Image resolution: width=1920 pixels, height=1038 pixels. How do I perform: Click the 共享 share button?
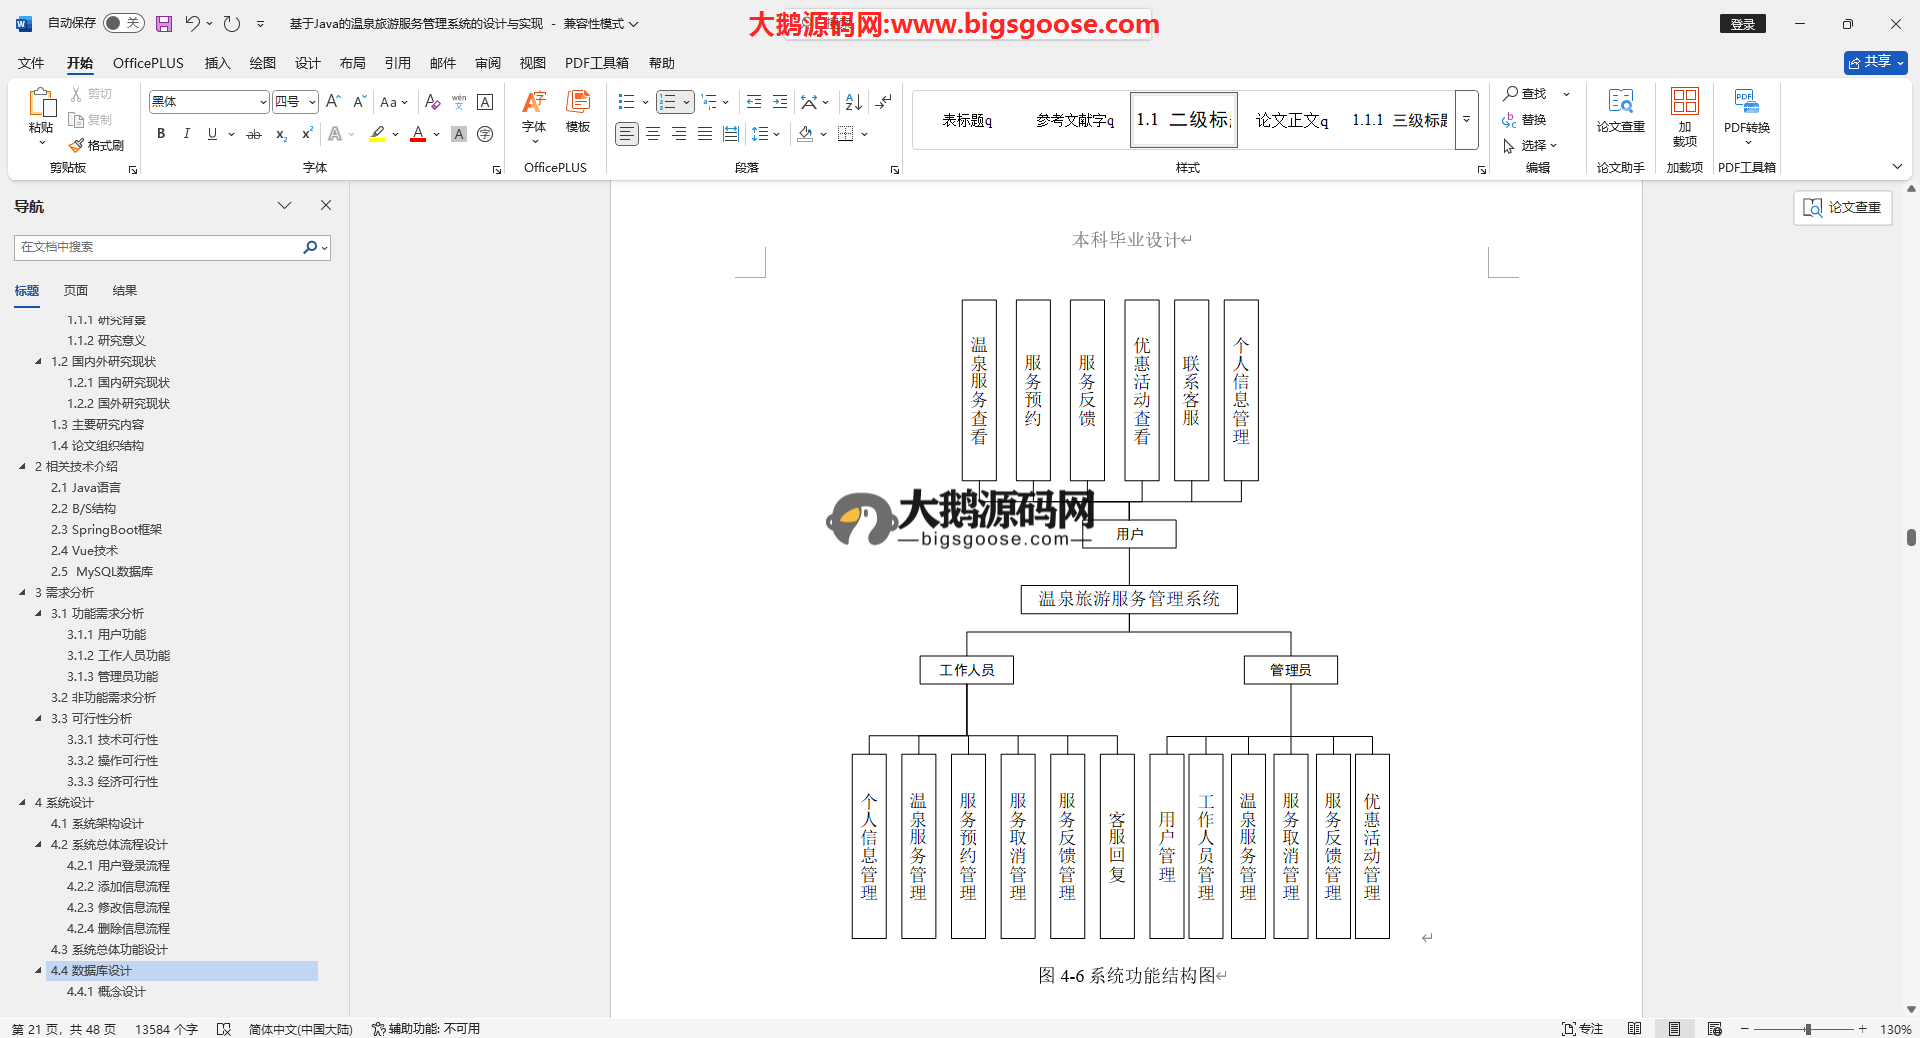1875,62
